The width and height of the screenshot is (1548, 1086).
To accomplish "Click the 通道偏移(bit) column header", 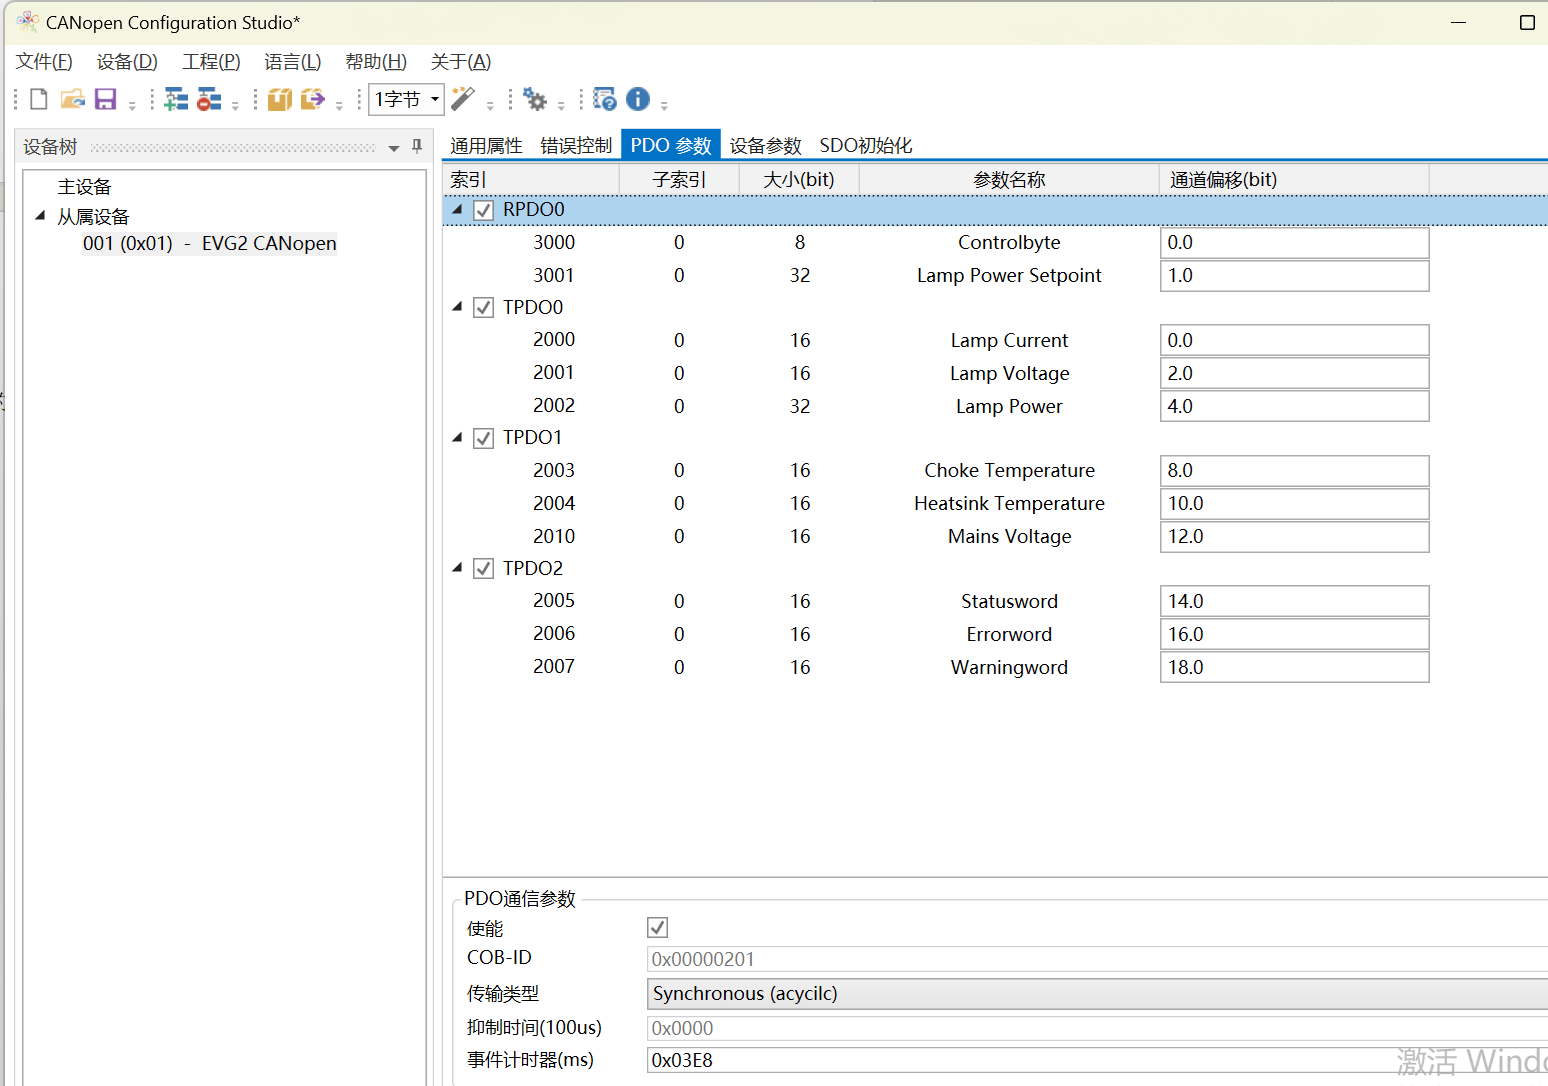I will (1294, 179).
